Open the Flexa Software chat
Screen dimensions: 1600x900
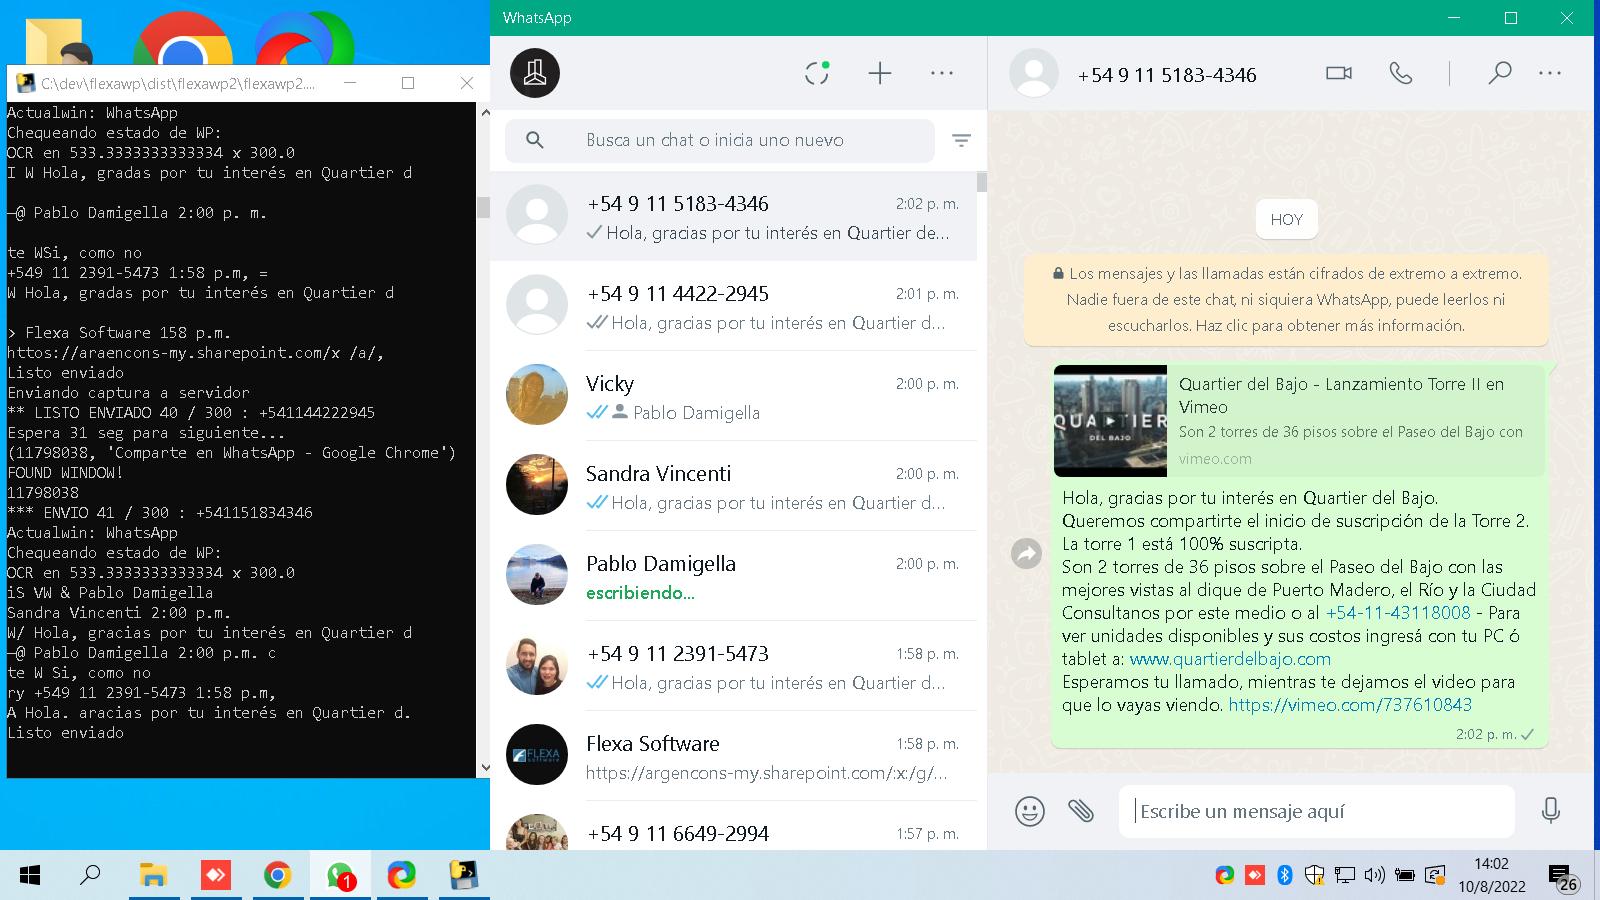pos(733,756)
